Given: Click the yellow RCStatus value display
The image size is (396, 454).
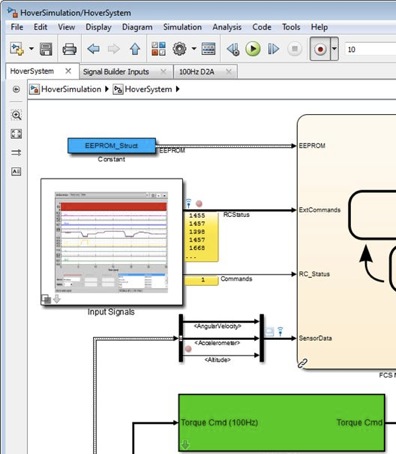Looking at the screenshot, I should click(x=201, y=236).
